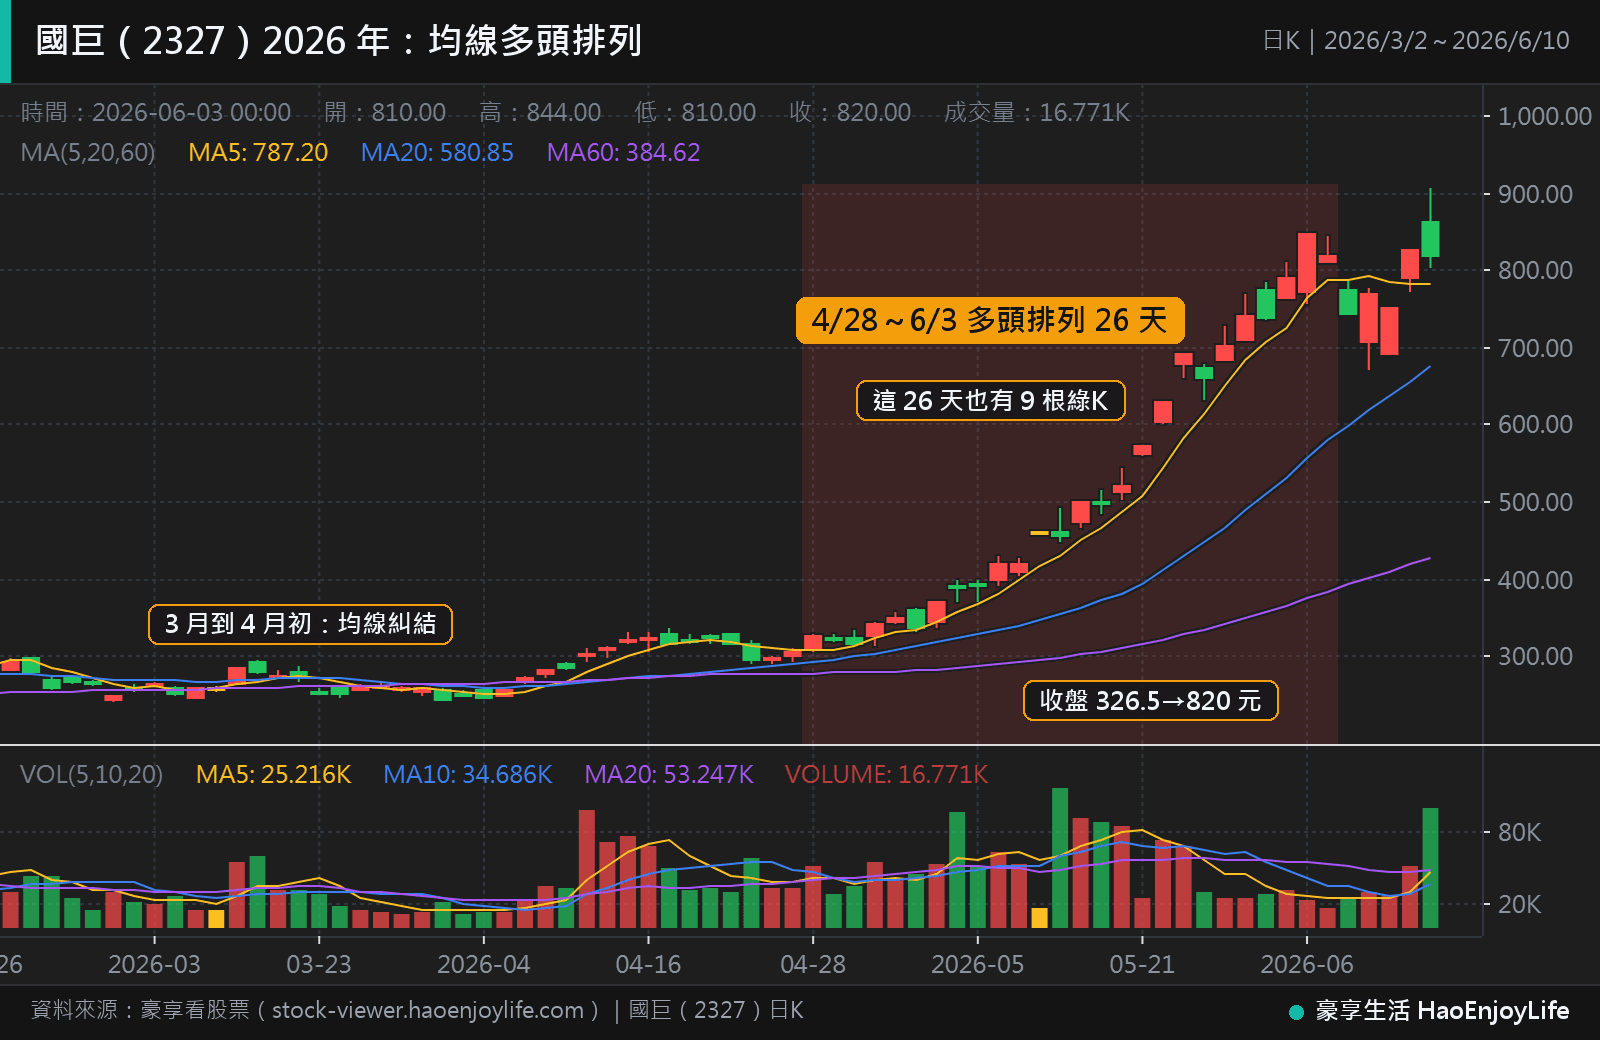Click the open price value 810.00
The height and width of the screenshot is (1040, 1600).
point(409,112)
